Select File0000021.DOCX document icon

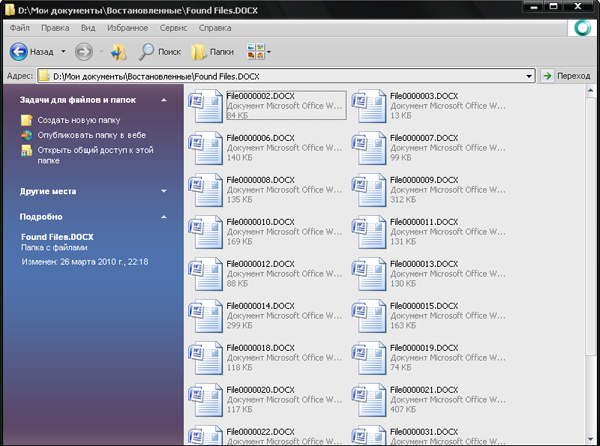pos(369,400)
